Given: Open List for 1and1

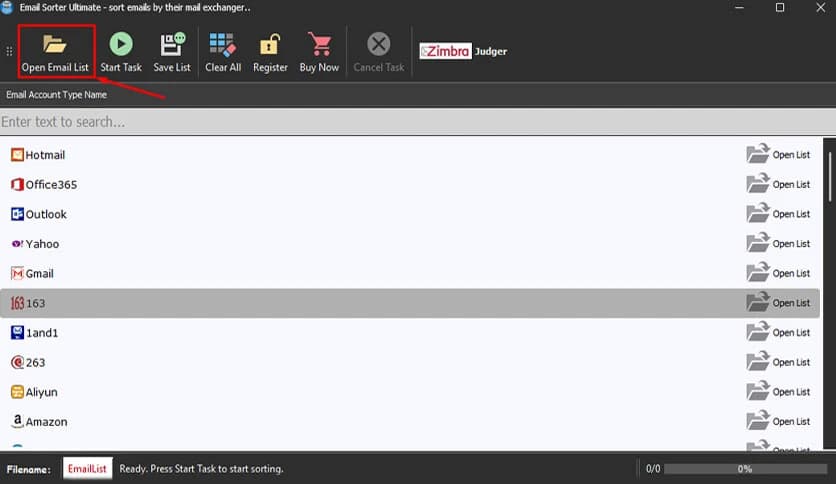Looking at the screenshot, I should pos(778,332).
